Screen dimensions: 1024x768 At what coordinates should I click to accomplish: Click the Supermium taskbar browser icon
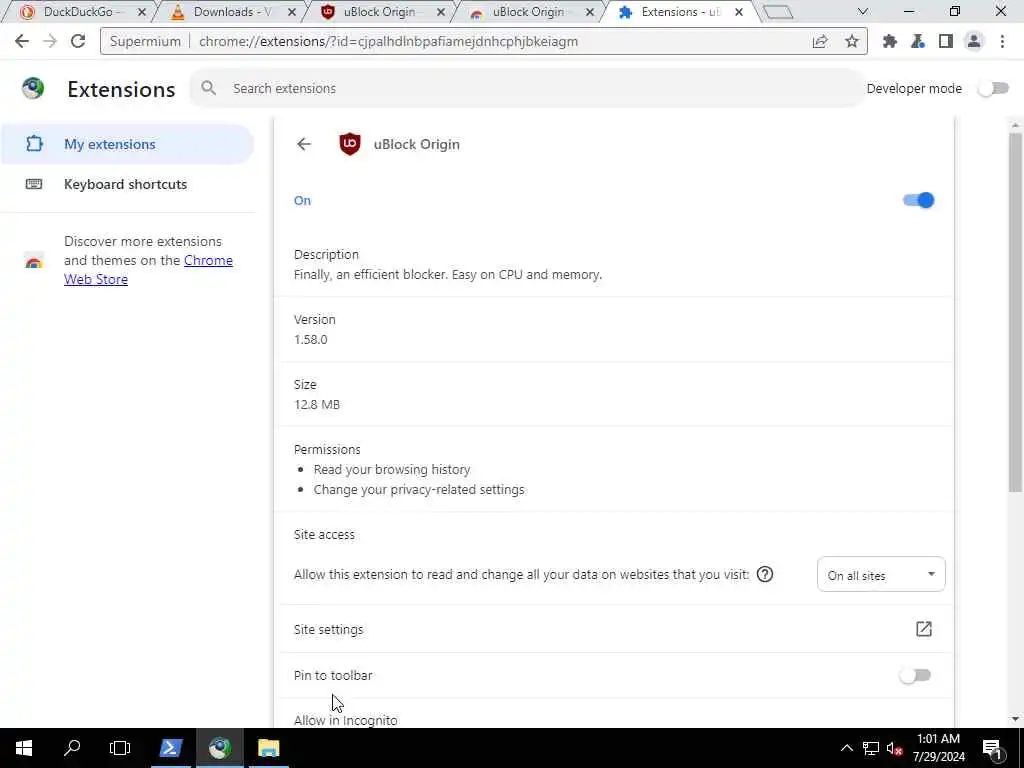[x=220, y=748]
